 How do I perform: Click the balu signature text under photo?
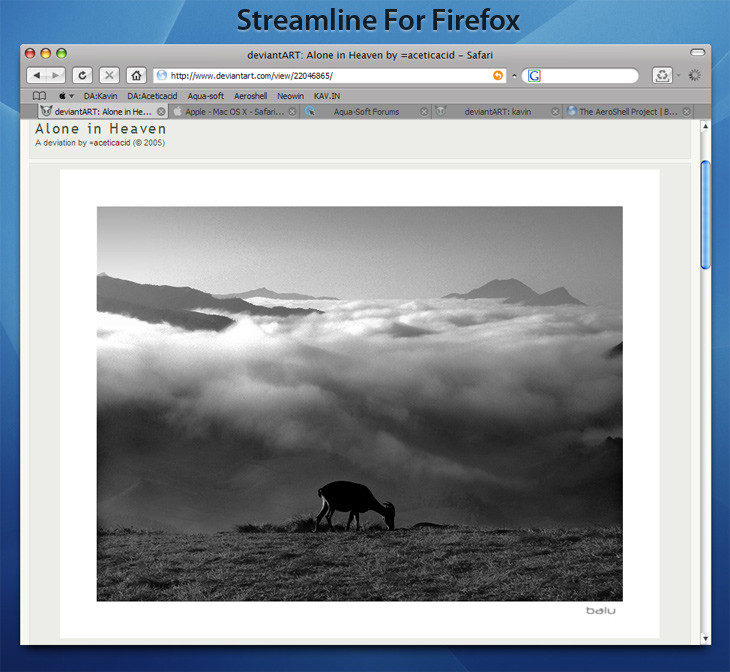pyautogui.click(x=601, y=611)
